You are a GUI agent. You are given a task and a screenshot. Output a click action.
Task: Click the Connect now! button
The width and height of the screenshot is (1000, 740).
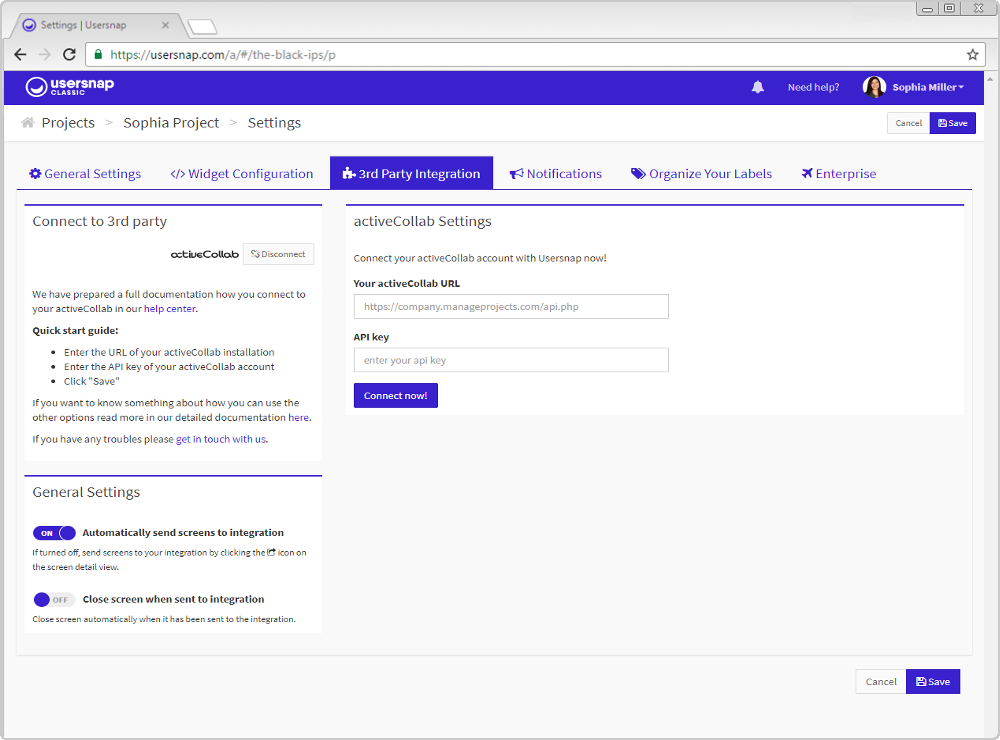pyautogui.click(x=395, y=396)
